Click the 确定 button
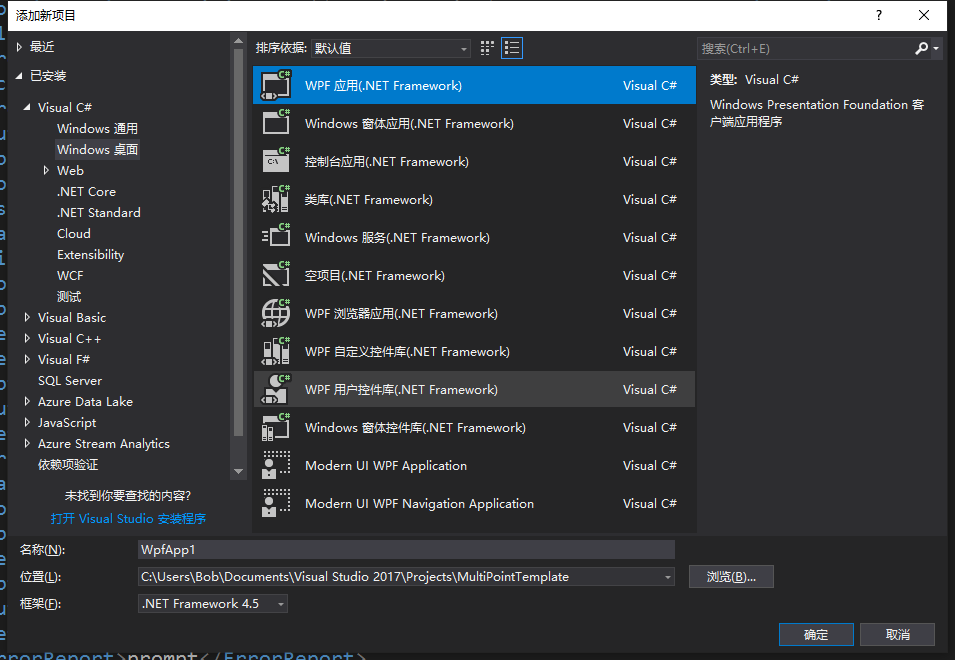The width and height of the screenshot is (955, 660). pyautogui.click(x=816, y=634)
